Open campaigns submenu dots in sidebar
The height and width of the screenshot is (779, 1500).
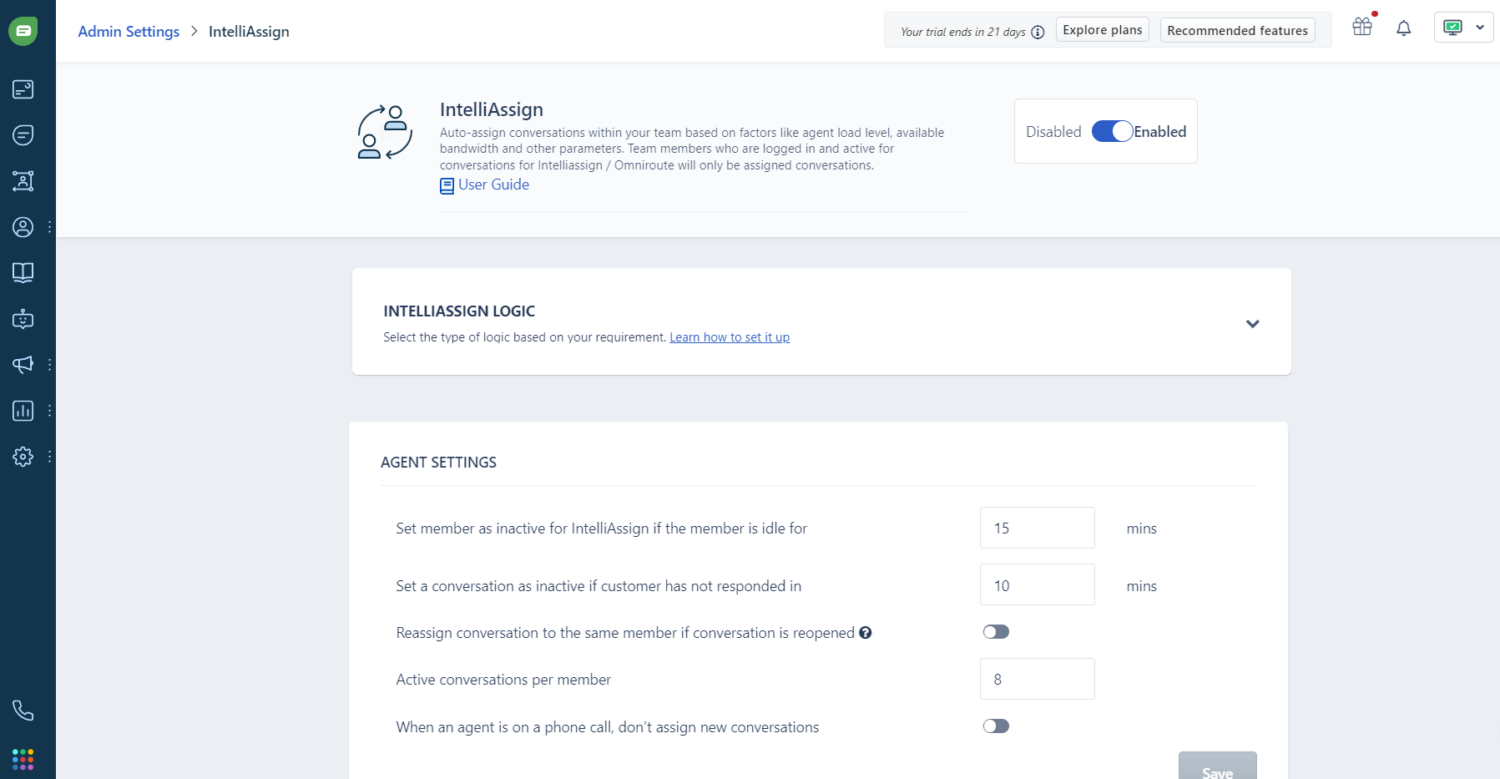point(49,365)
